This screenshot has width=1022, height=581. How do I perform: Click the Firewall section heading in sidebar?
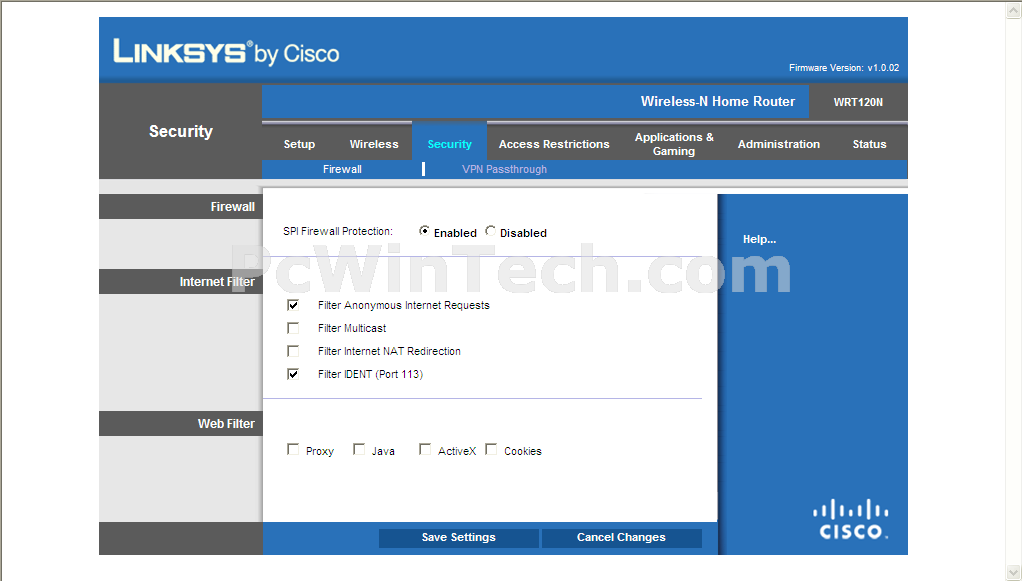233,207
